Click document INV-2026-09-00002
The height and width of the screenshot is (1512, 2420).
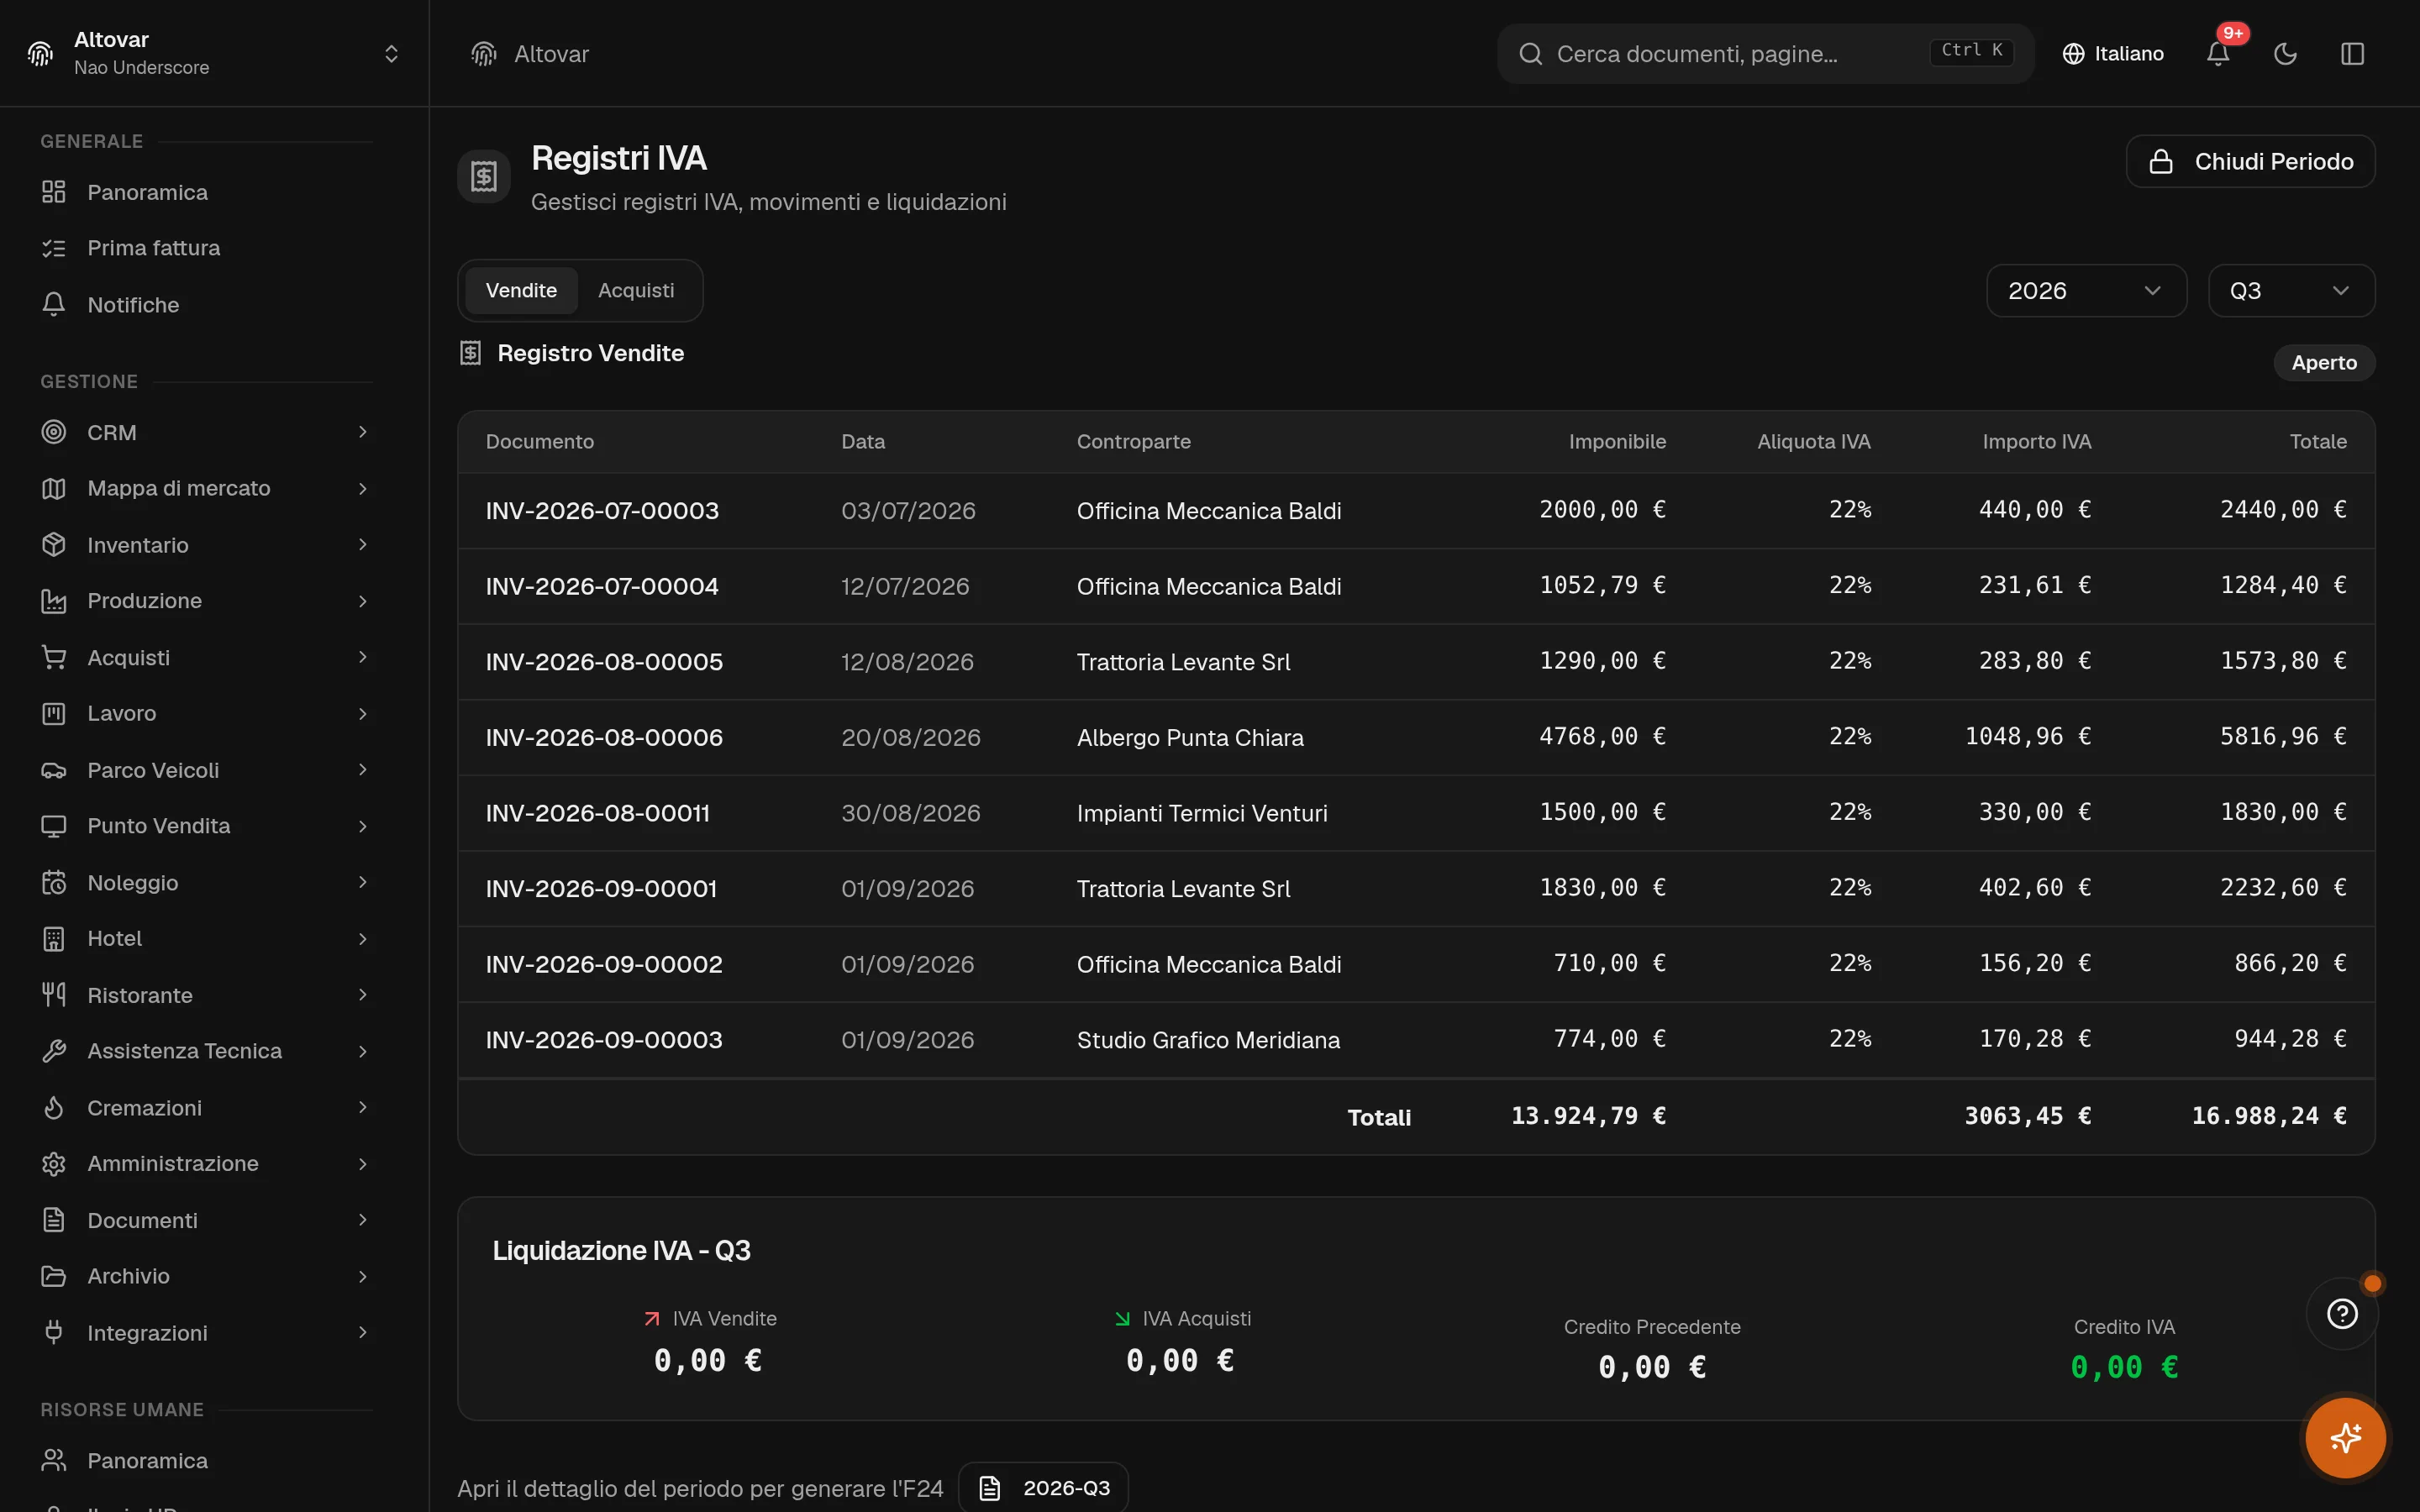603,964
